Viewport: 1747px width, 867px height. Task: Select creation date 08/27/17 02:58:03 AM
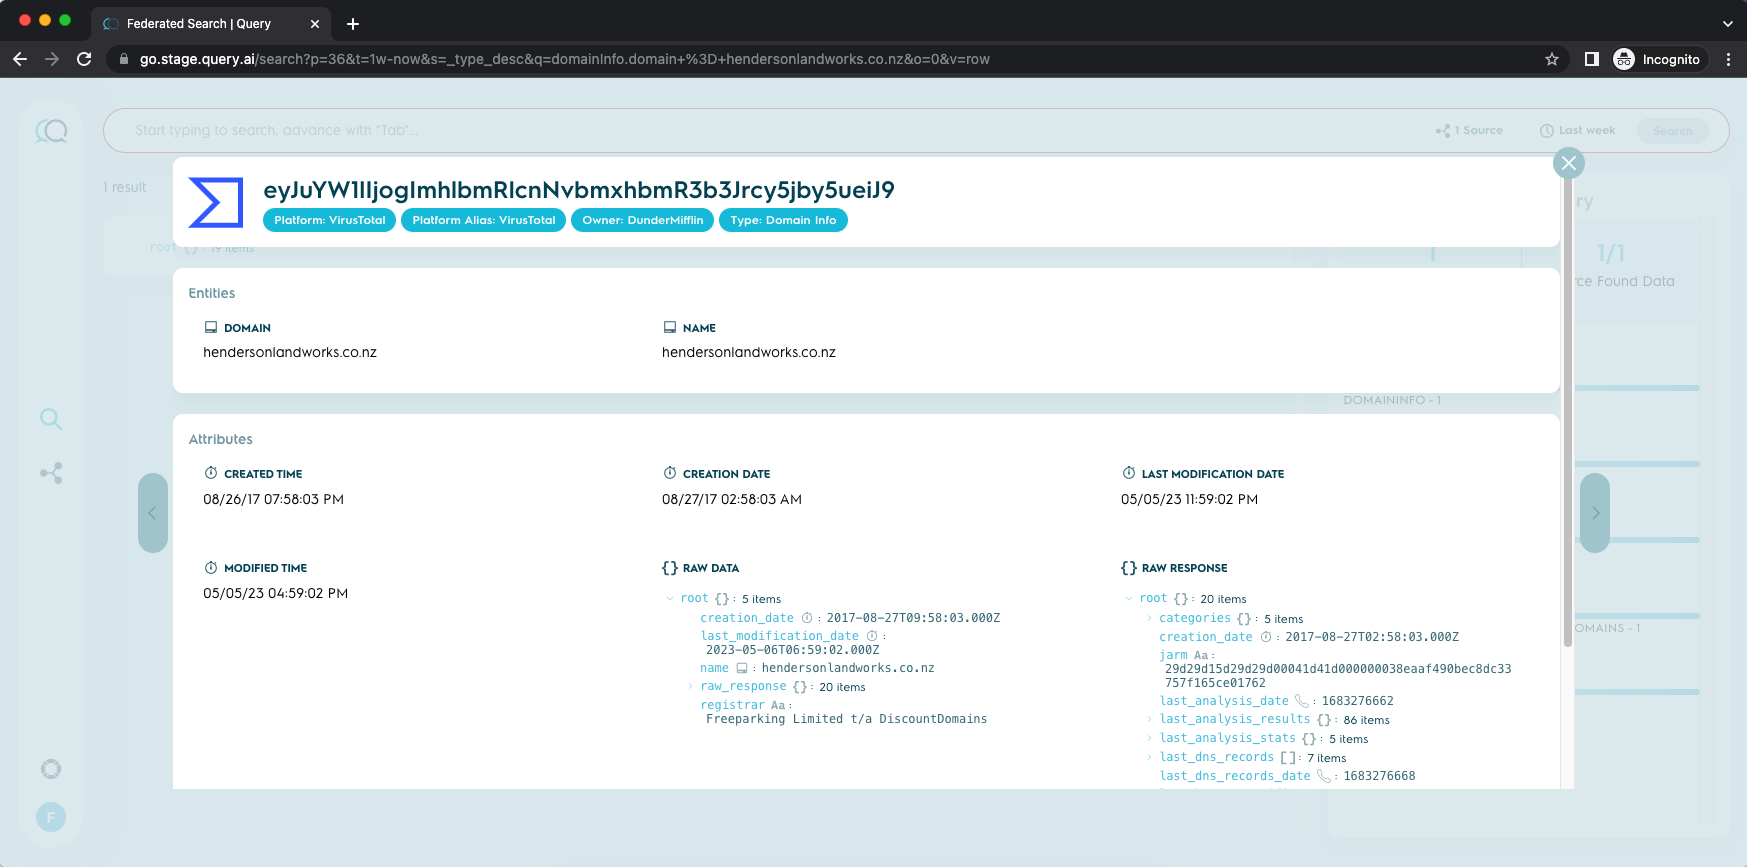(732, 499)
